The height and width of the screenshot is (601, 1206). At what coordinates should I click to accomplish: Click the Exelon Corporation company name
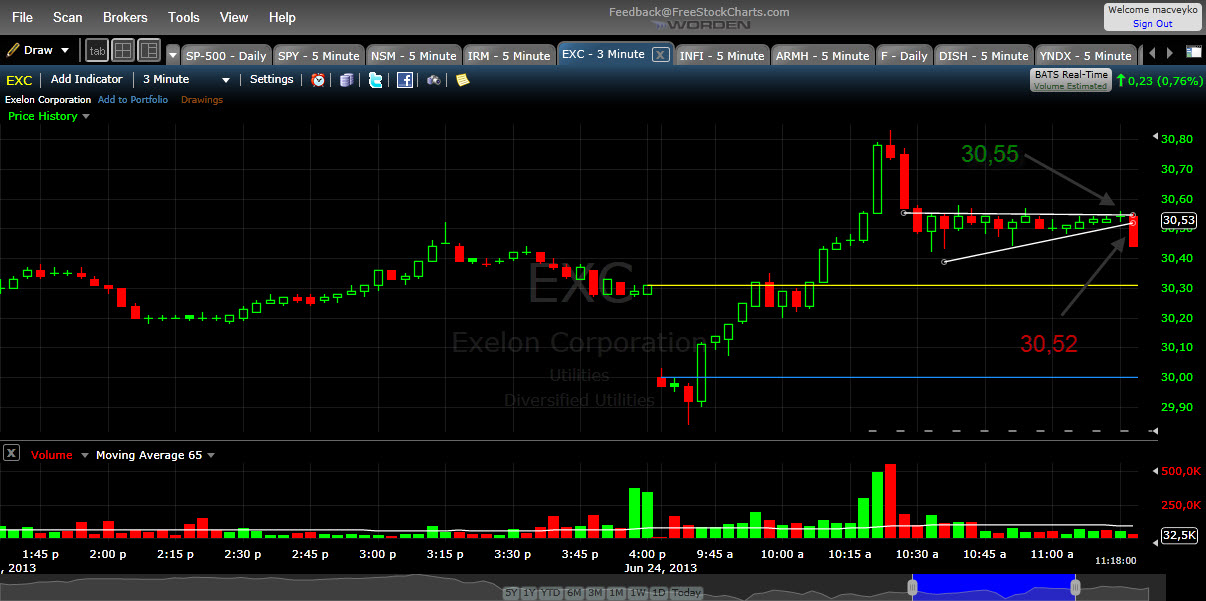click(x=48, y=100)
